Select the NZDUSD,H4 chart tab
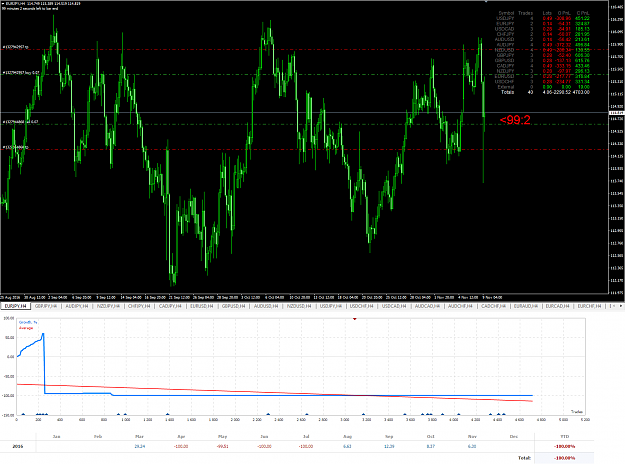The width and height of the screenshot is (625, 464). pyautogui.click(x=299, y=306)
